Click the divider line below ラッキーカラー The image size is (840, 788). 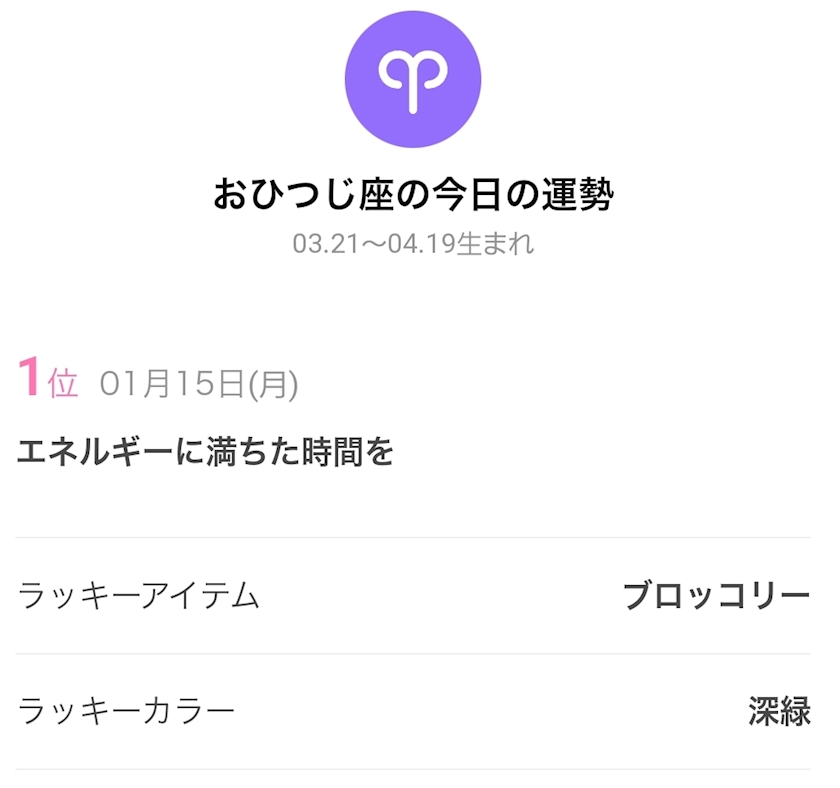coord(412,770)
